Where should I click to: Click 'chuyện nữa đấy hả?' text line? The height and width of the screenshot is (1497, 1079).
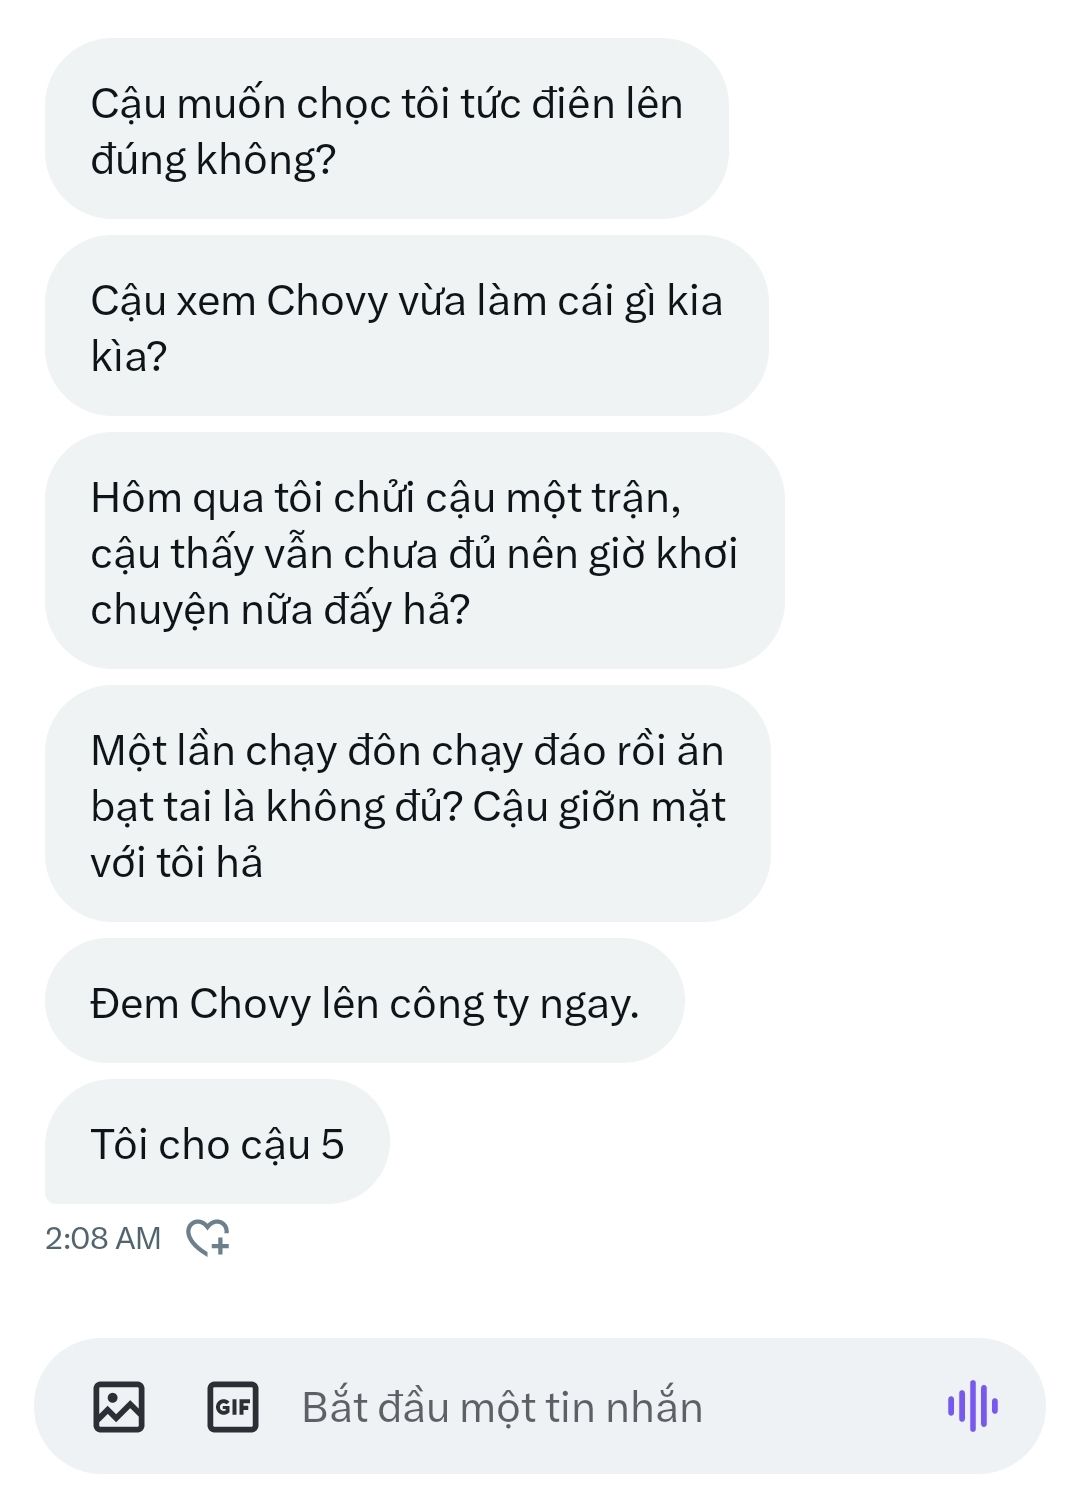click(x=280, y=610)
